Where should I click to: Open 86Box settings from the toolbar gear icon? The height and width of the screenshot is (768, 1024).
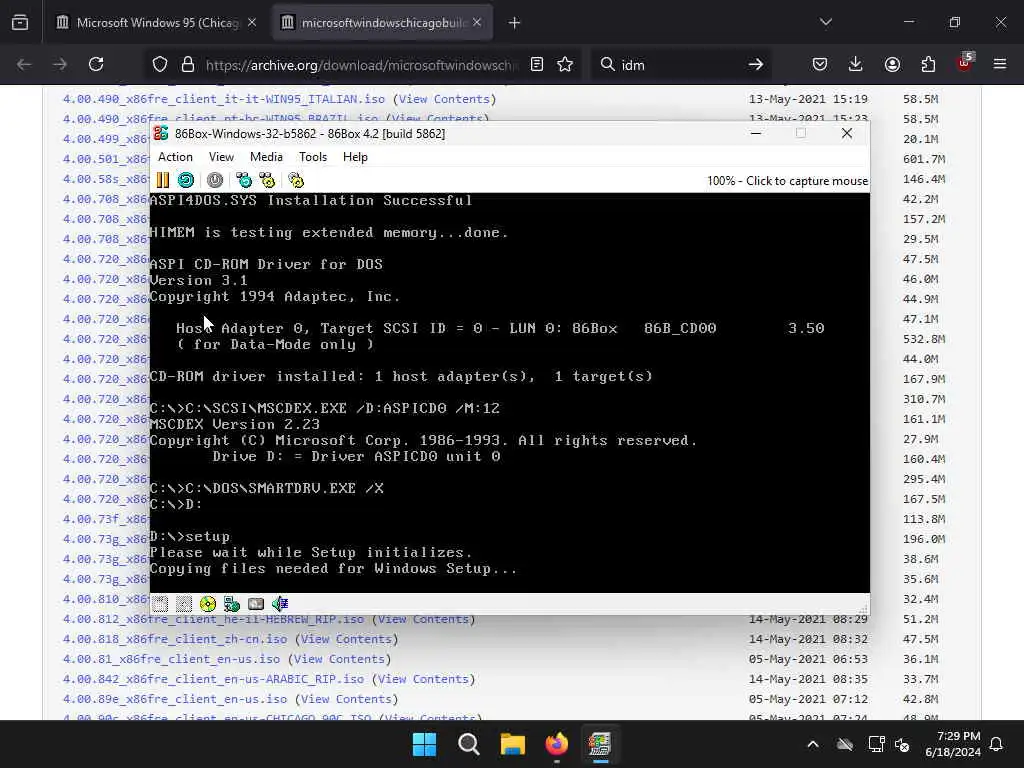(296, 180)
